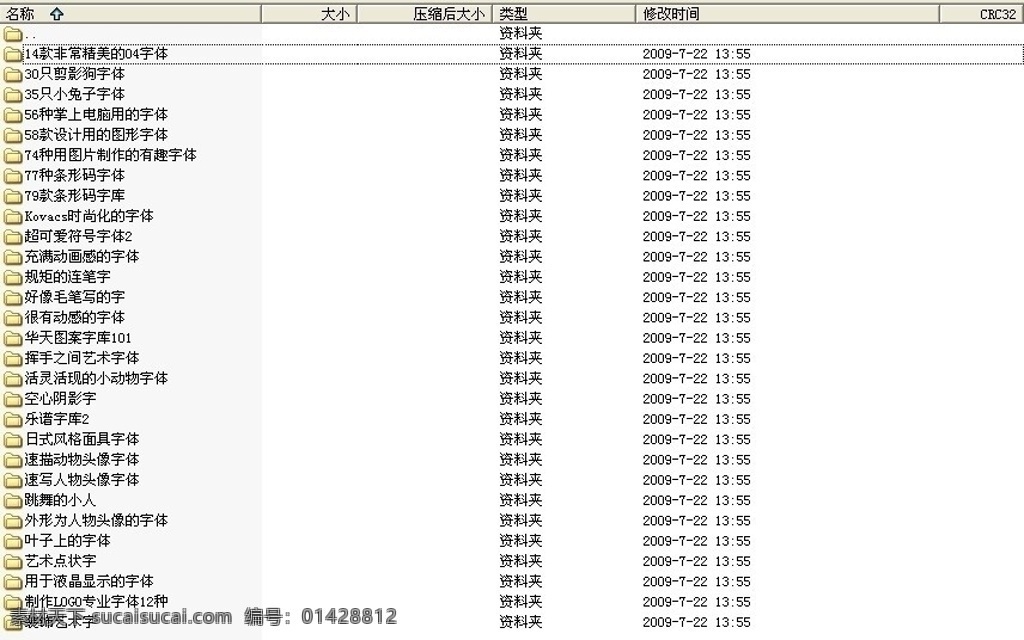Click folder icon of 乐谱字库2
The image size is (1024, 640).
[x=12, y=419]
